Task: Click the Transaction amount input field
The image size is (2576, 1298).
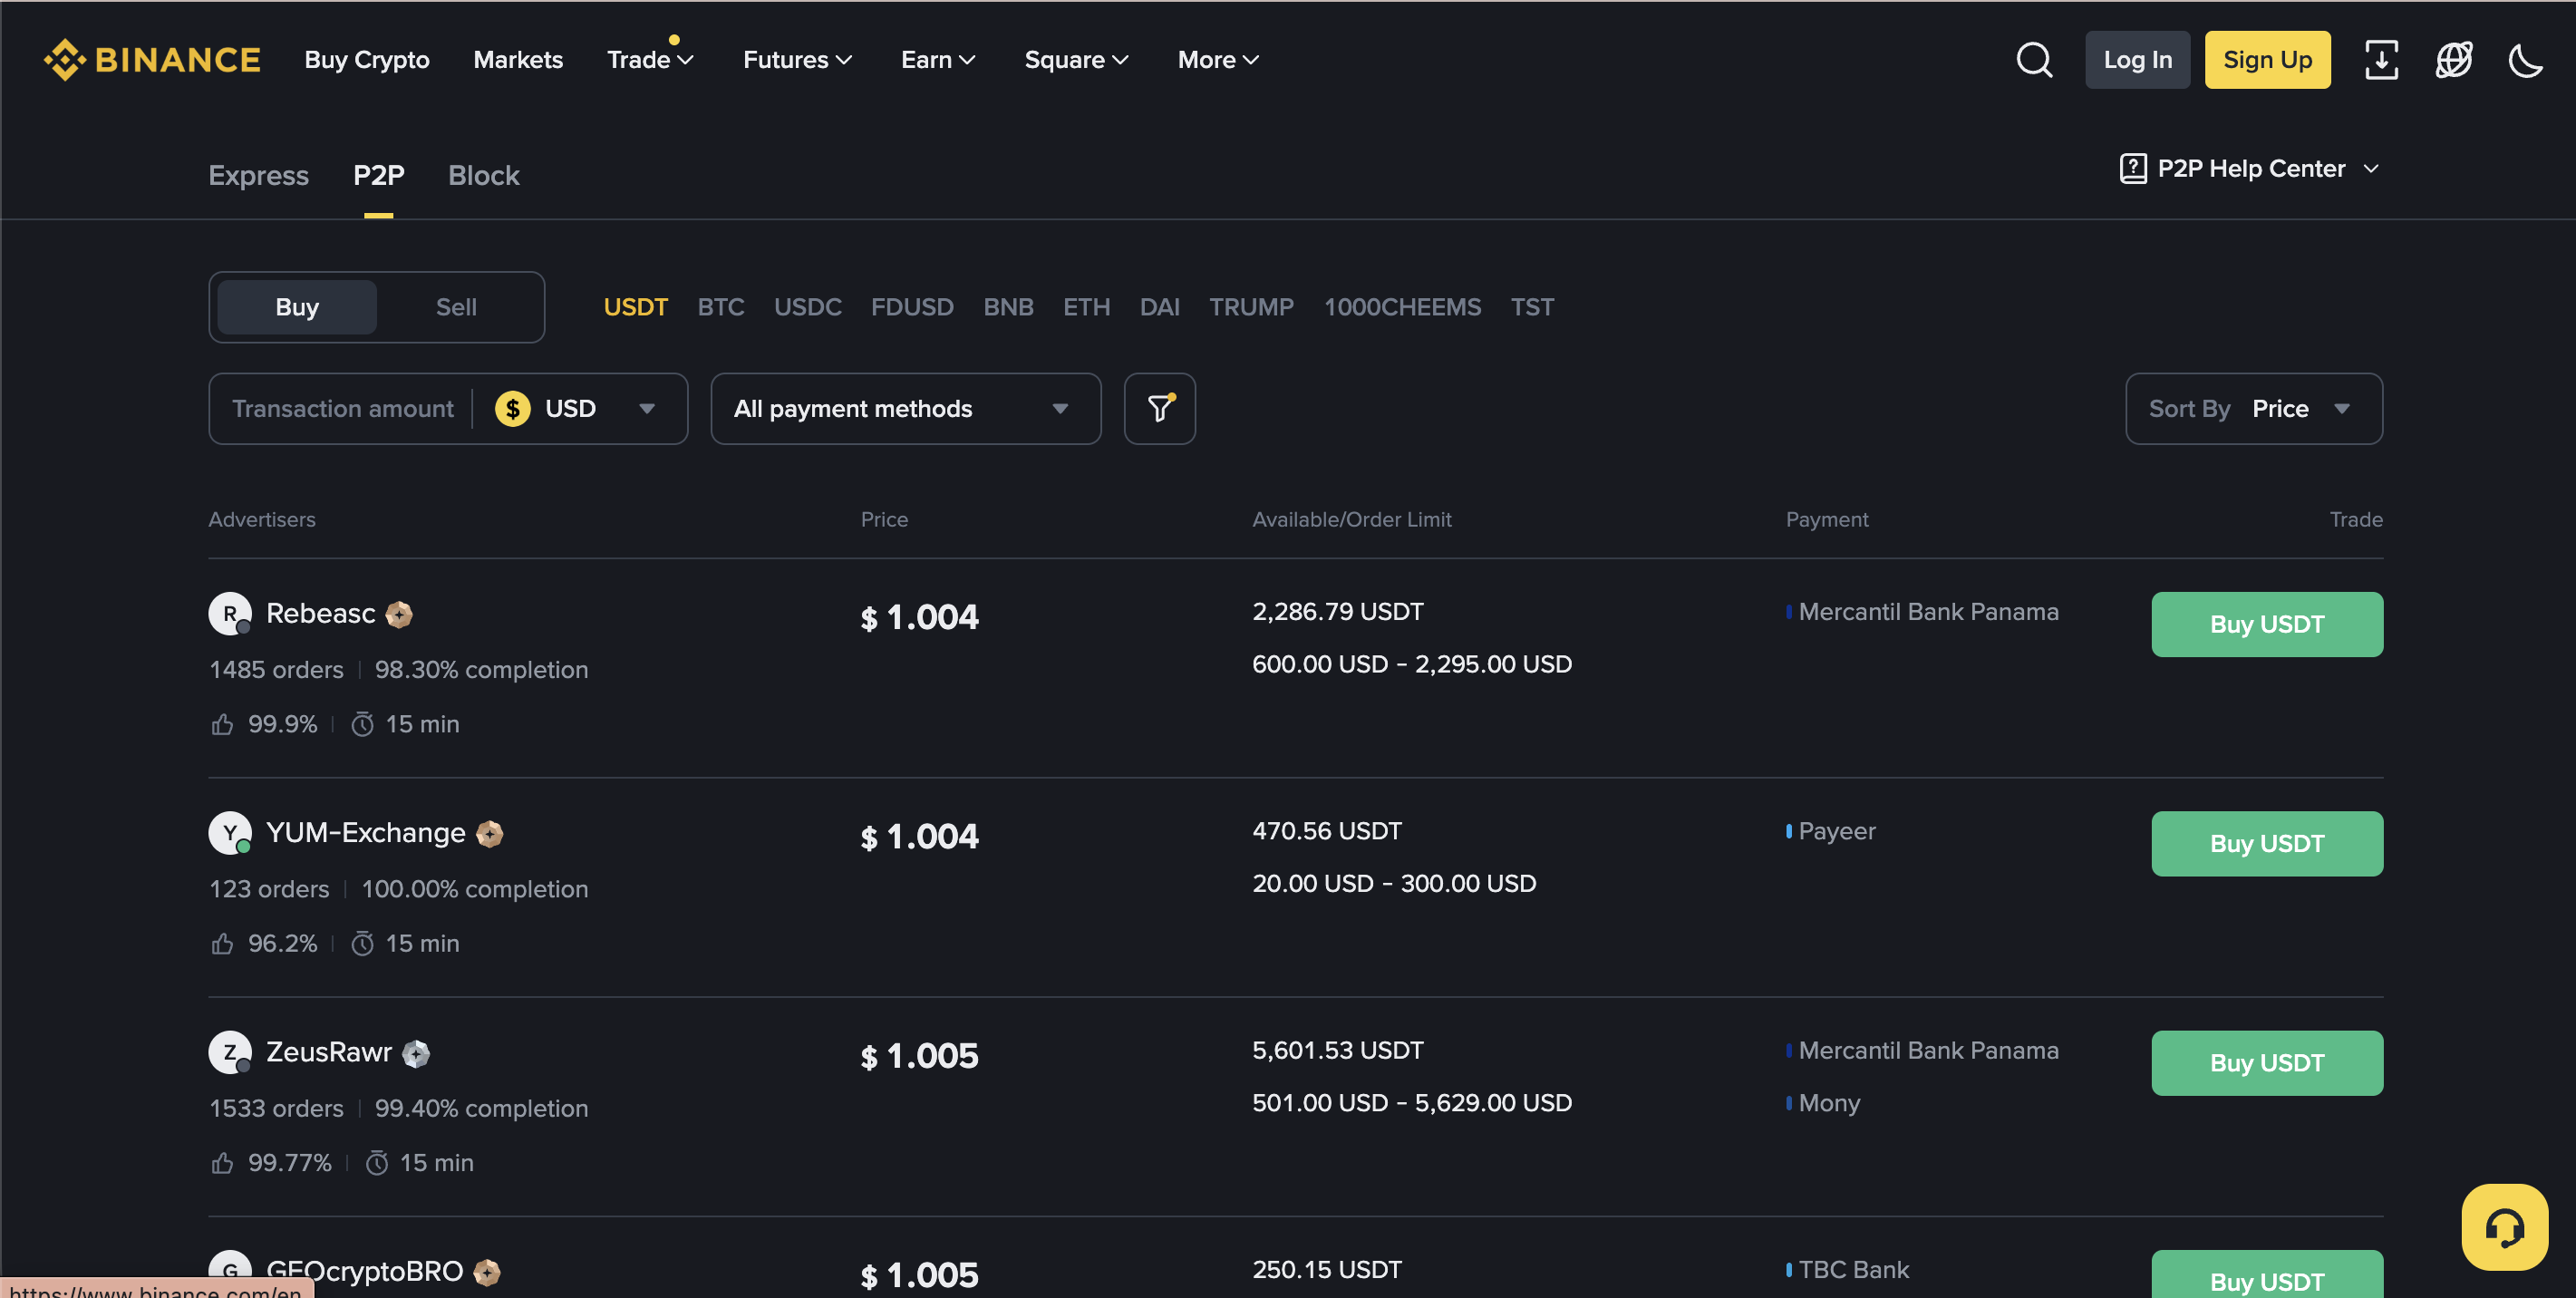Action: click(x=342, y=409)
